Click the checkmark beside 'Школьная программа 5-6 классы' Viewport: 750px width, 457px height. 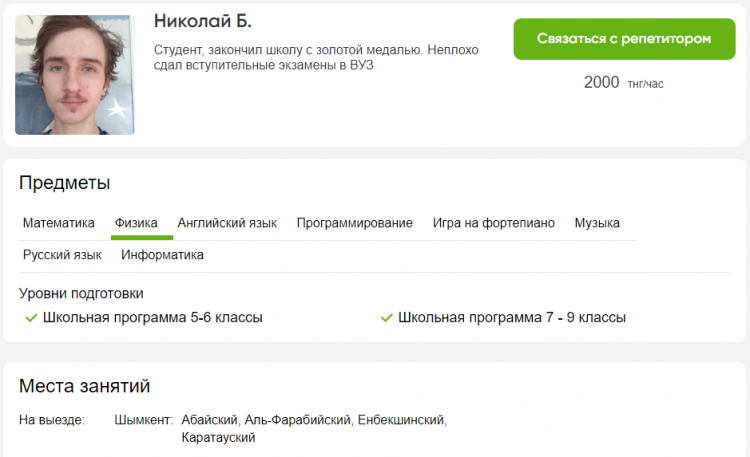[x=30, y=318]
